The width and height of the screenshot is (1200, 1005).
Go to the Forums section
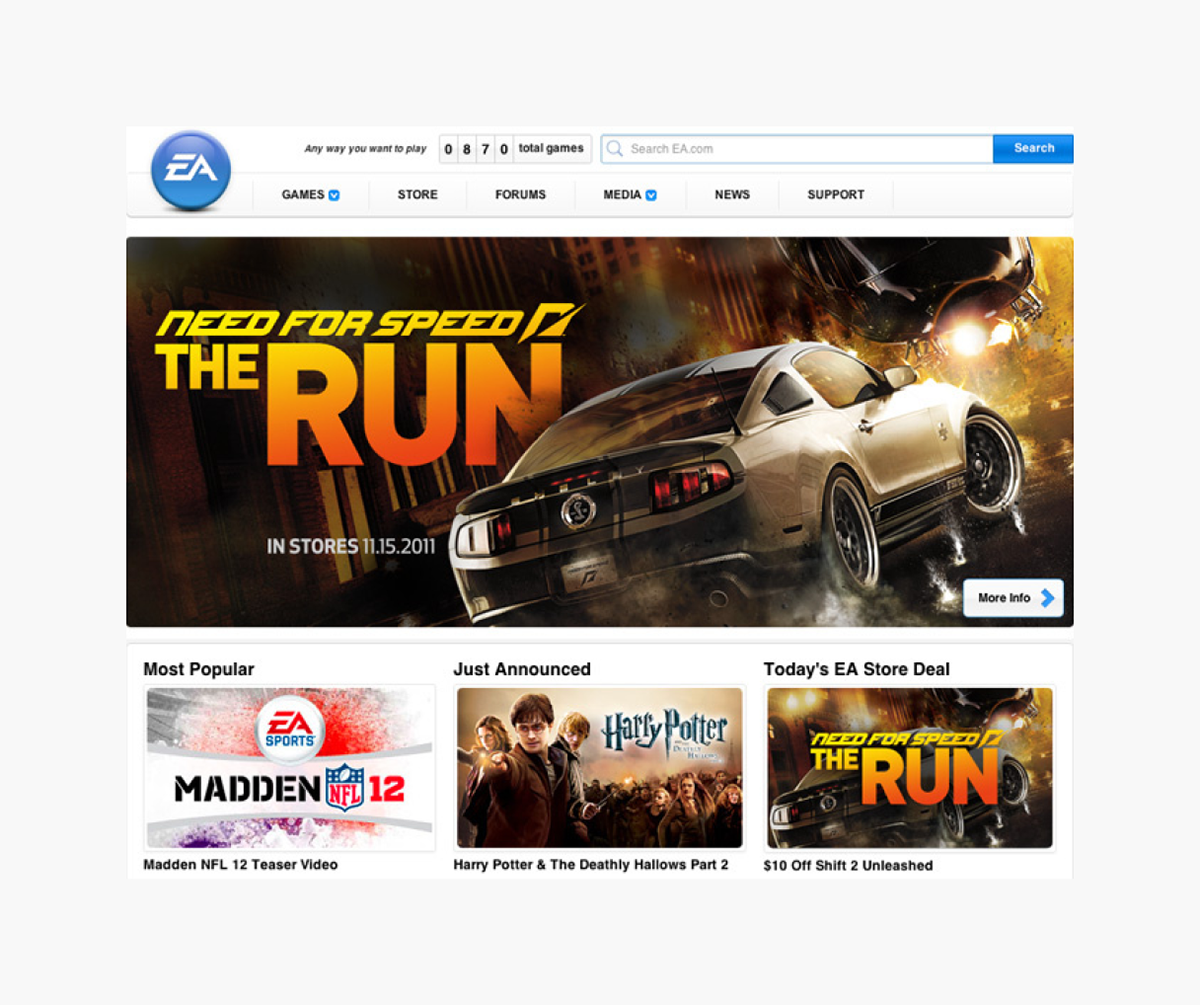(521, 195)
